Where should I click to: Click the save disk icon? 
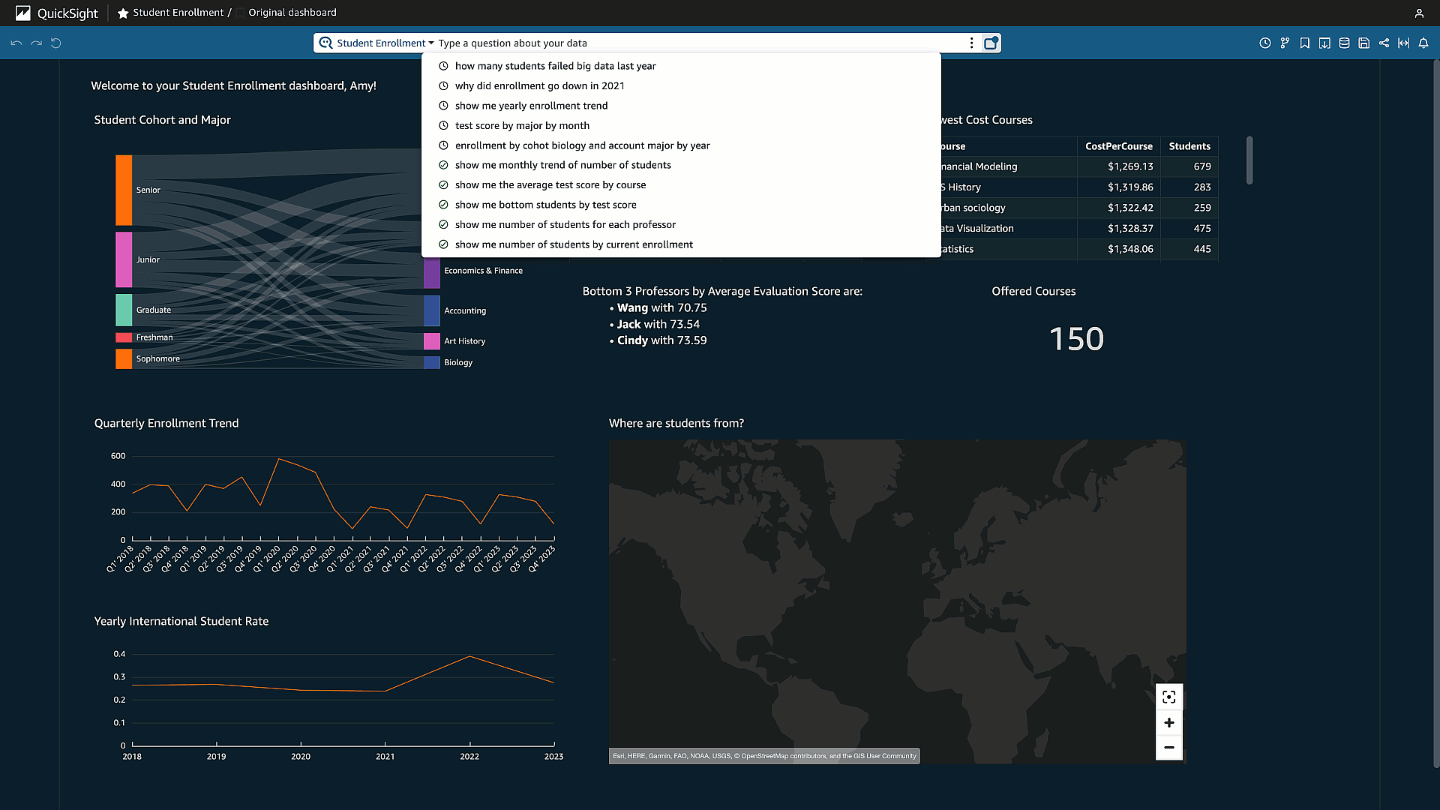point(1364,43)
